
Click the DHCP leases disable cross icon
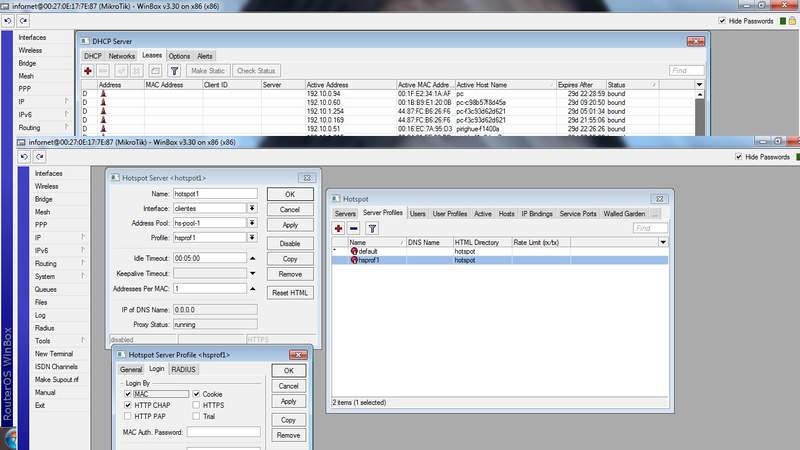pyautogui.click(x=137, y=71)
